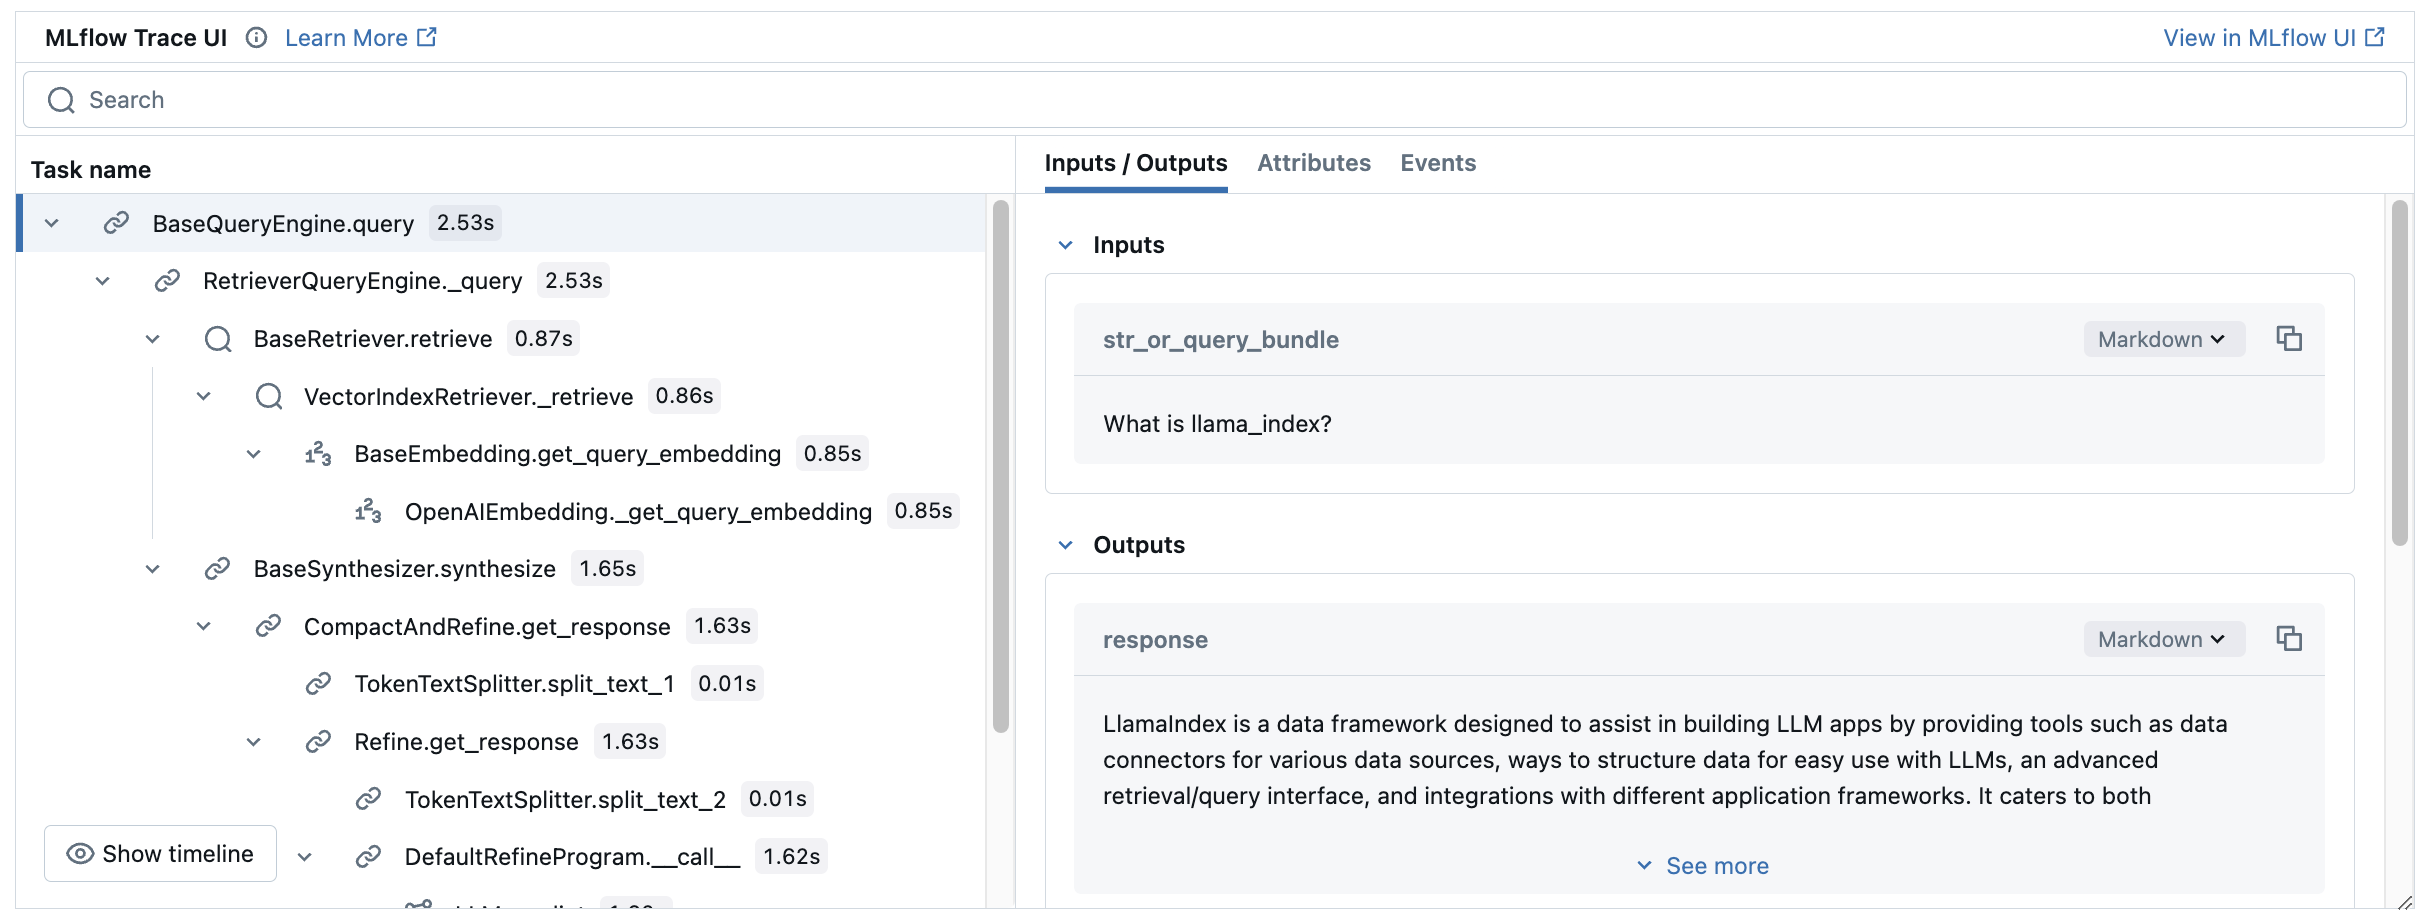Toggle the Show timeline button
The height and width of the screenshot is (922, 2432).
160,854
